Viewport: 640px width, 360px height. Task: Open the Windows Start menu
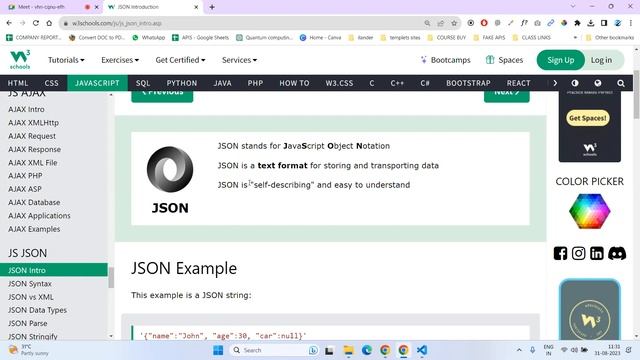(x=218, y=350)
